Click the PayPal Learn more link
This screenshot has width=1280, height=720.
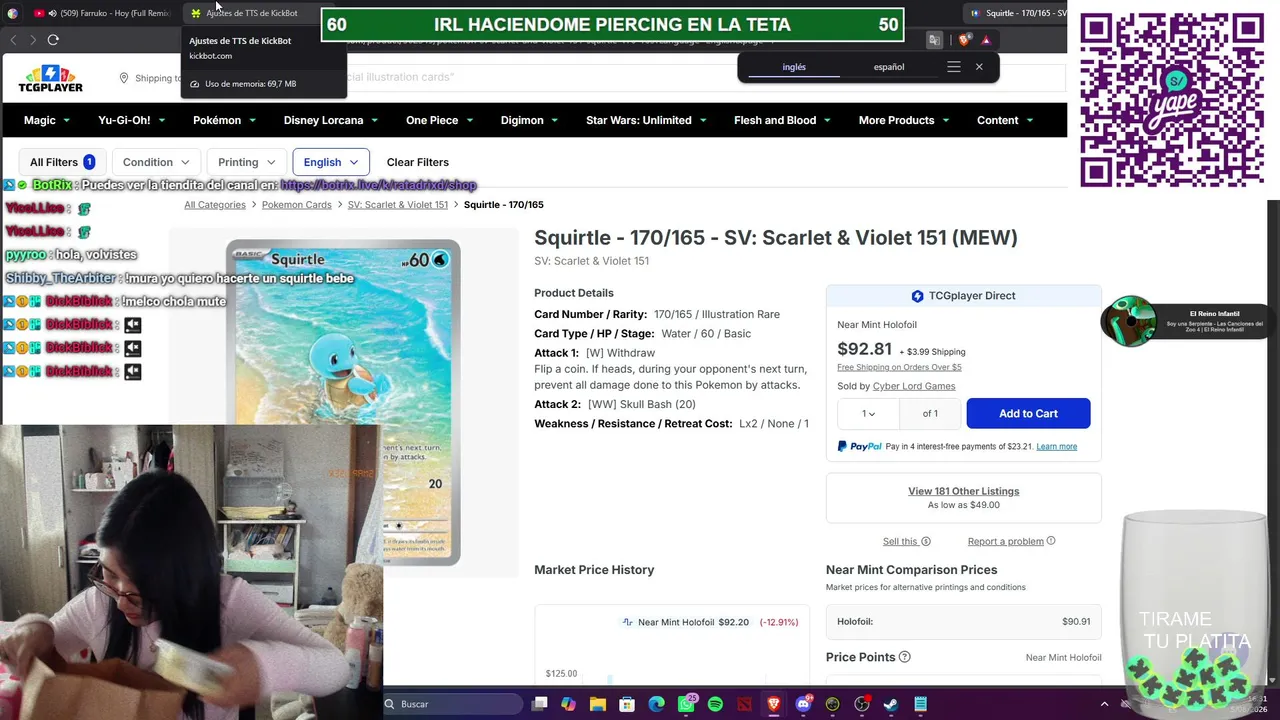click(1056, 447)
